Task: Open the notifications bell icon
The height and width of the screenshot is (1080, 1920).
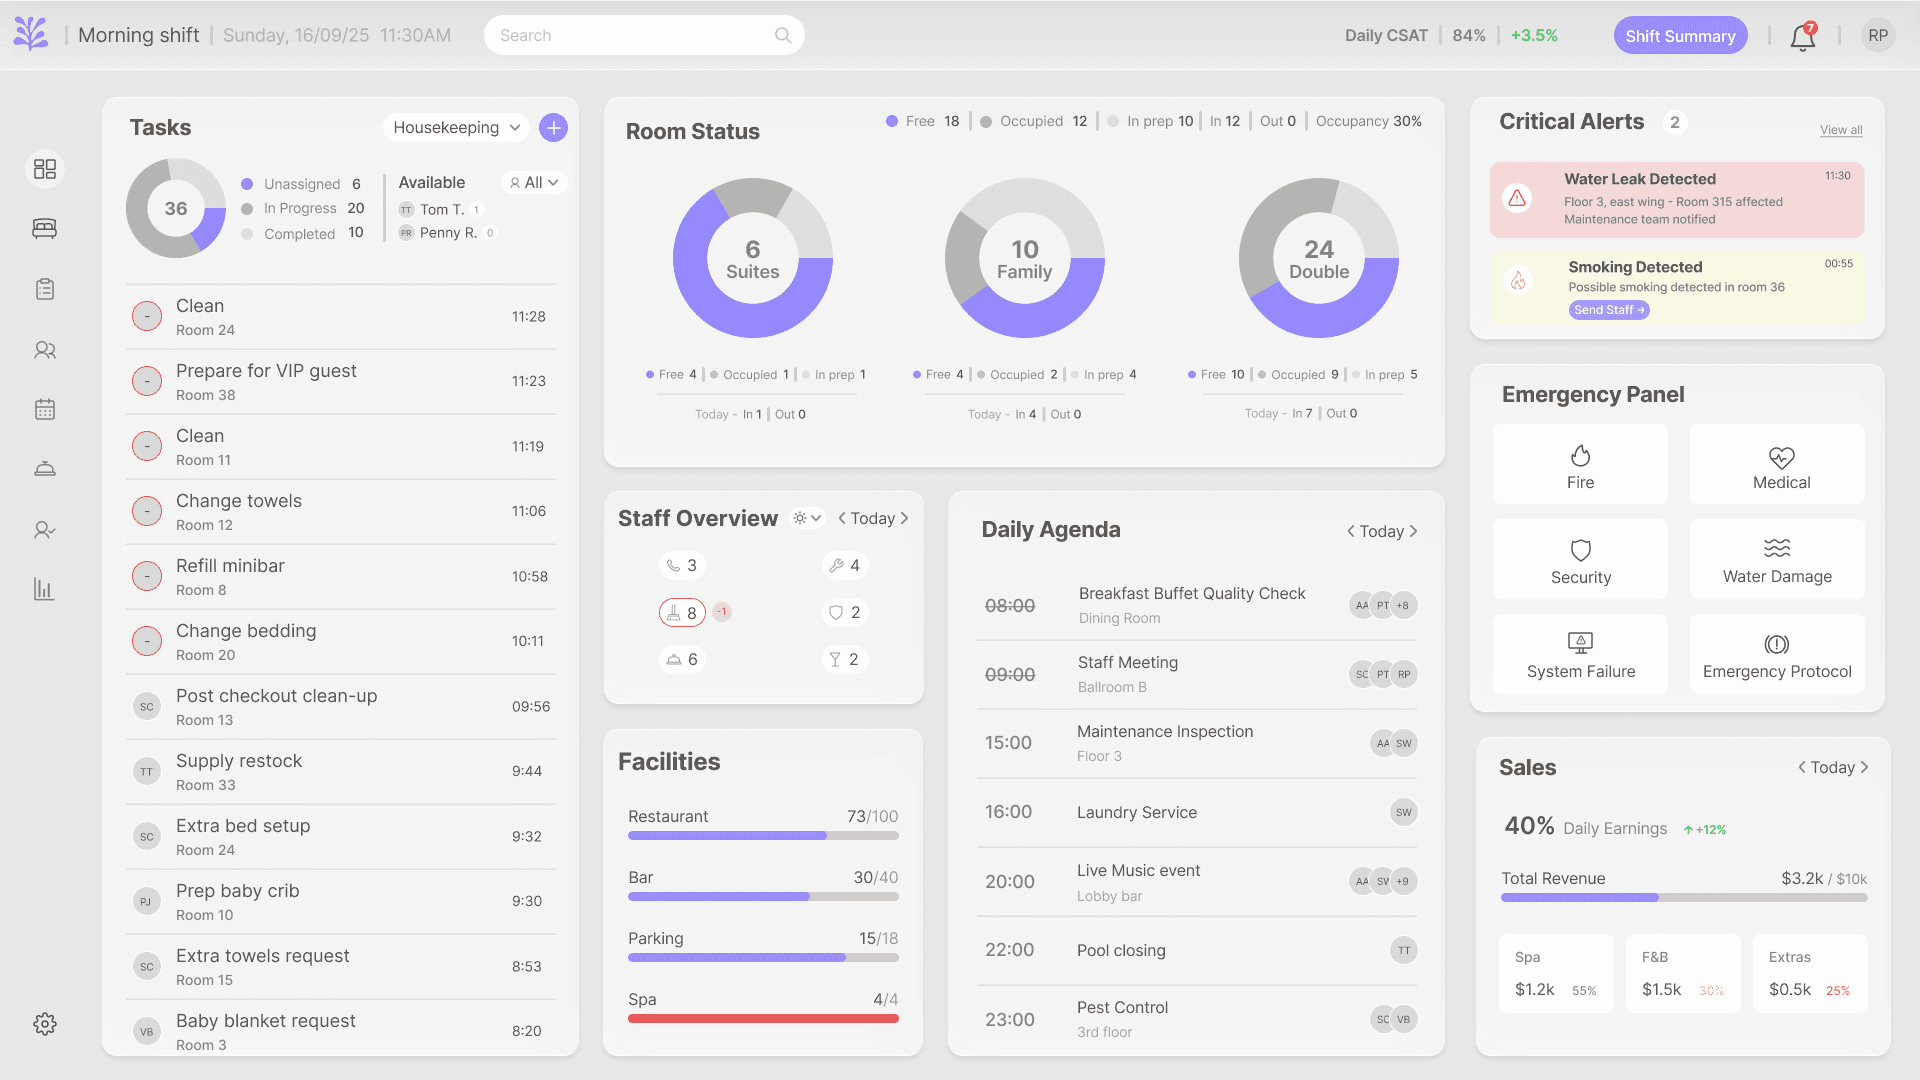Action: pos(1802,38)
